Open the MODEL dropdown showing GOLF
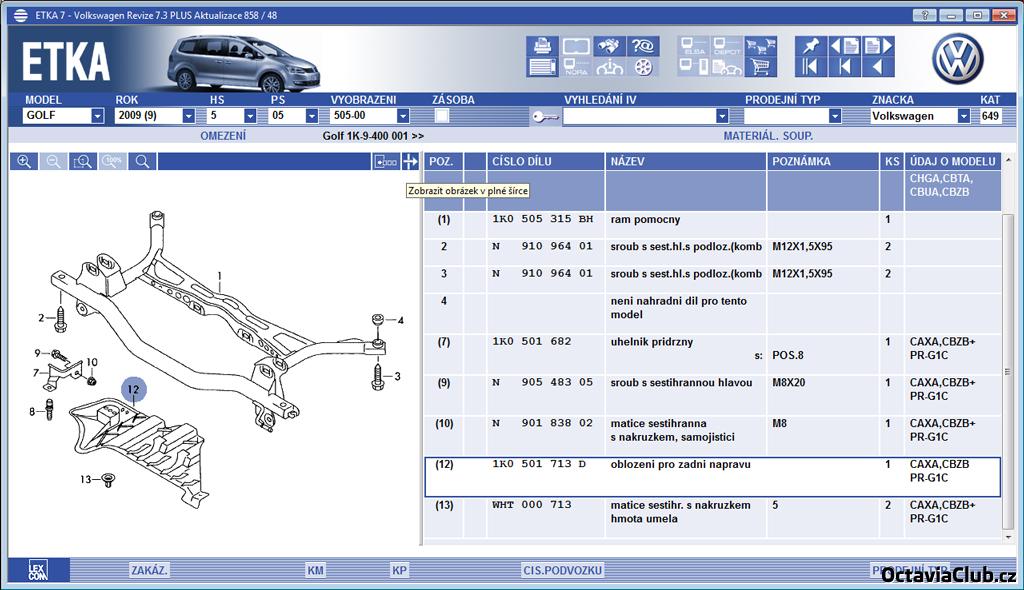The height and width of the screenshot is (590, 1024). coord(97,116)
